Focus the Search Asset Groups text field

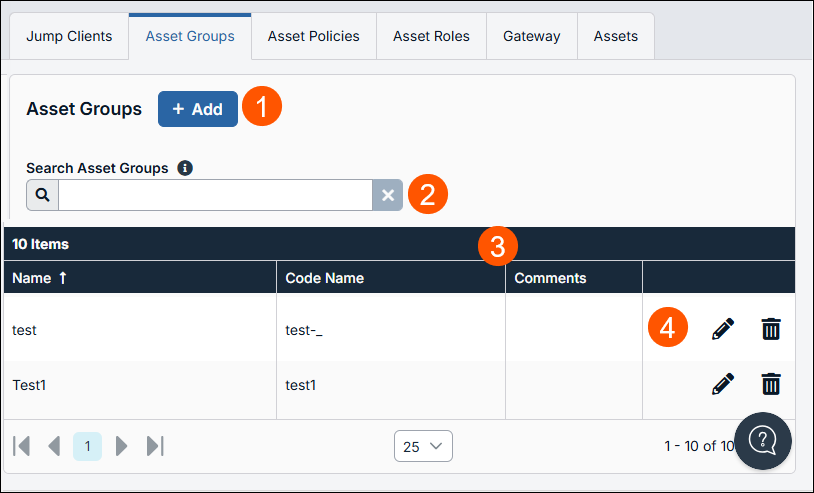(x=215, y=195)
